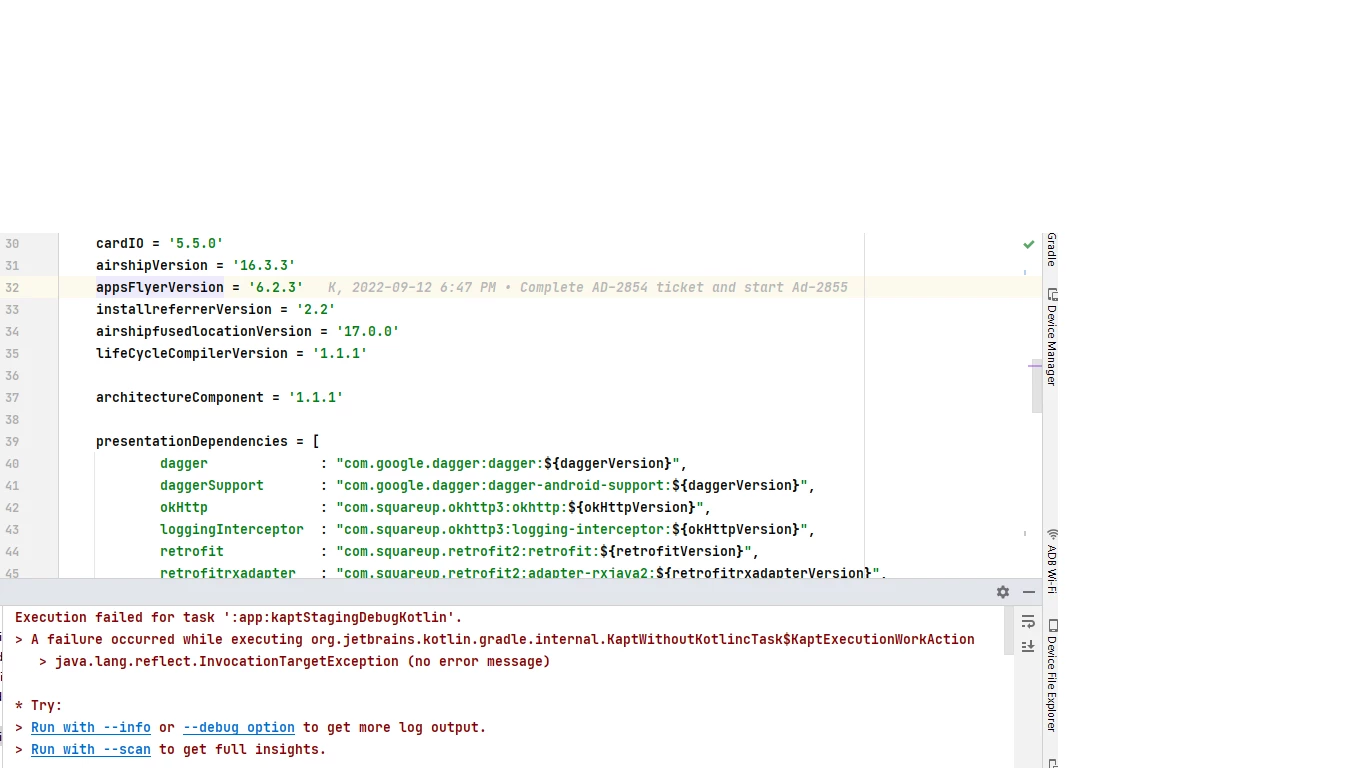1366x768 pixels.
Task: Open the ADB Wi-Fi side tab
Action: click(1051, 562)
